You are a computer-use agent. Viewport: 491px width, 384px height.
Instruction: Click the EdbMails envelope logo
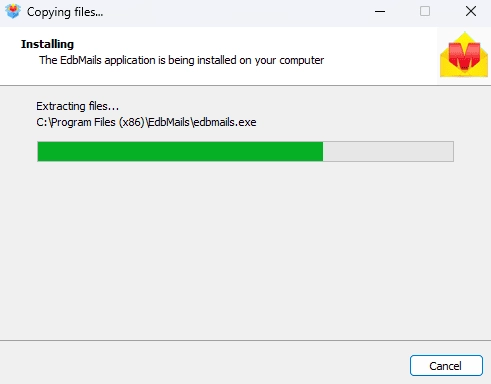pos(464,55)
